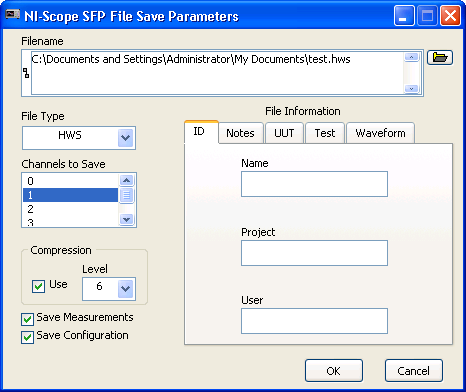Click the NI-Scope title bar application icon
Screen dimensions: 466x392
[x=13, y=15]
